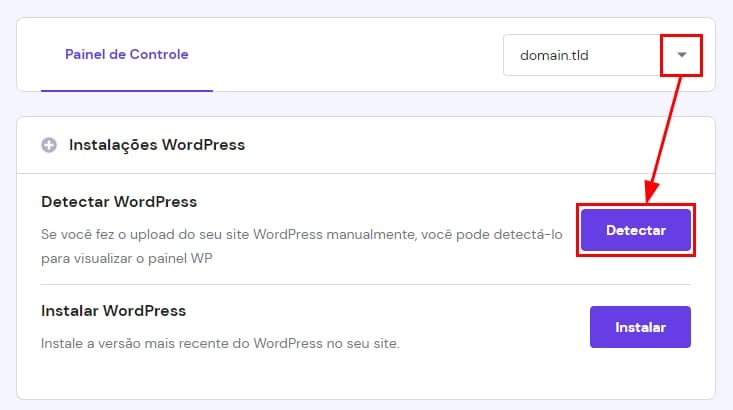Click the Detectar button

click(x=636, y=230)
